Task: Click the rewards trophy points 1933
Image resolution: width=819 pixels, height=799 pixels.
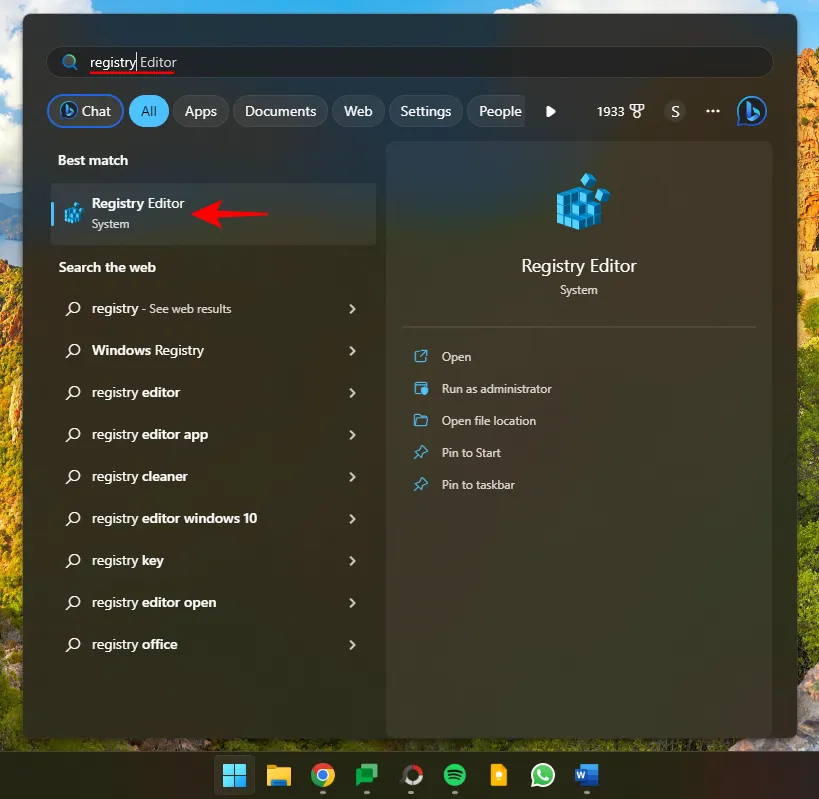Action: coord(620,111)
